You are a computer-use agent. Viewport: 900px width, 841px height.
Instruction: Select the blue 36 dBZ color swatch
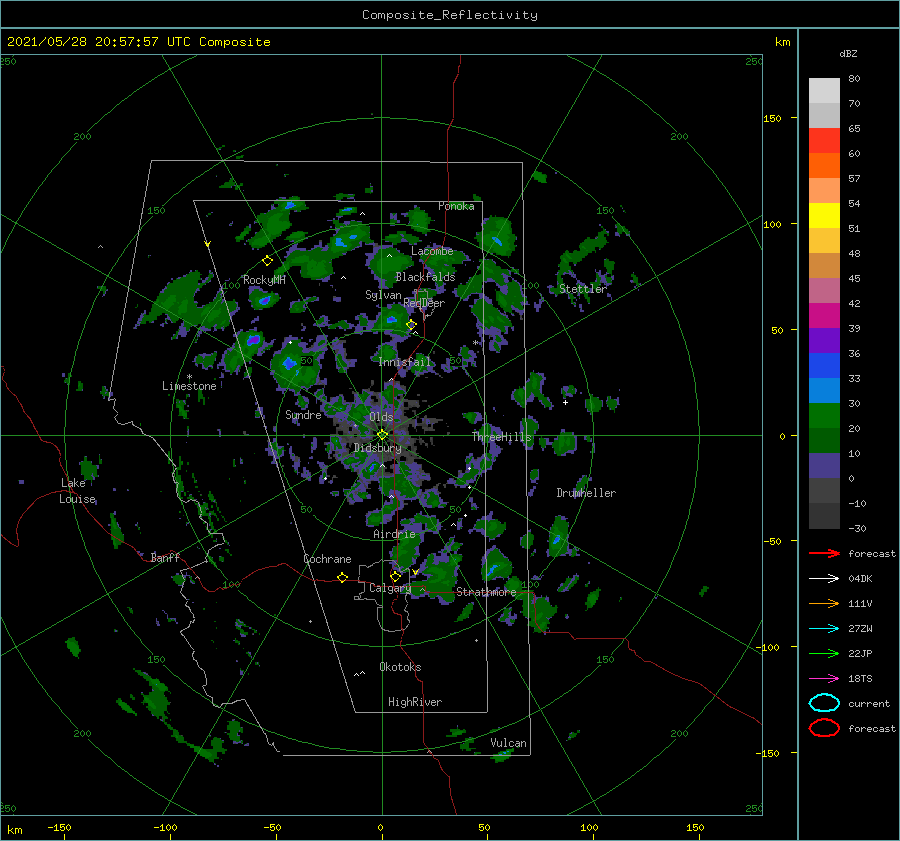coord(824,365)
